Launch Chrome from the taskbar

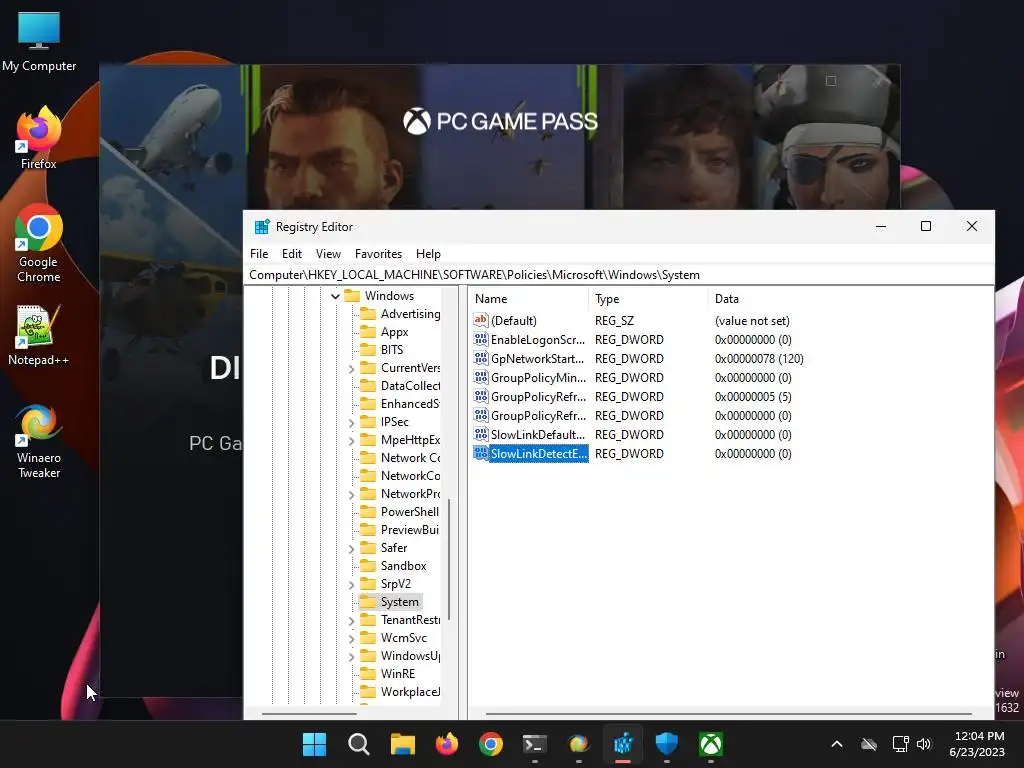tap(490, 744)
